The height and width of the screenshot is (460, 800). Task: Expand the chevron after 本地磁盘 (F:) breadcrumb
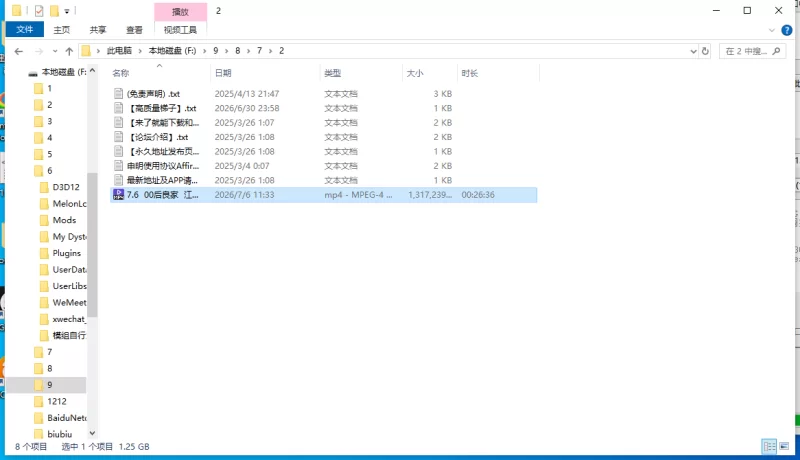pos(205,51)
